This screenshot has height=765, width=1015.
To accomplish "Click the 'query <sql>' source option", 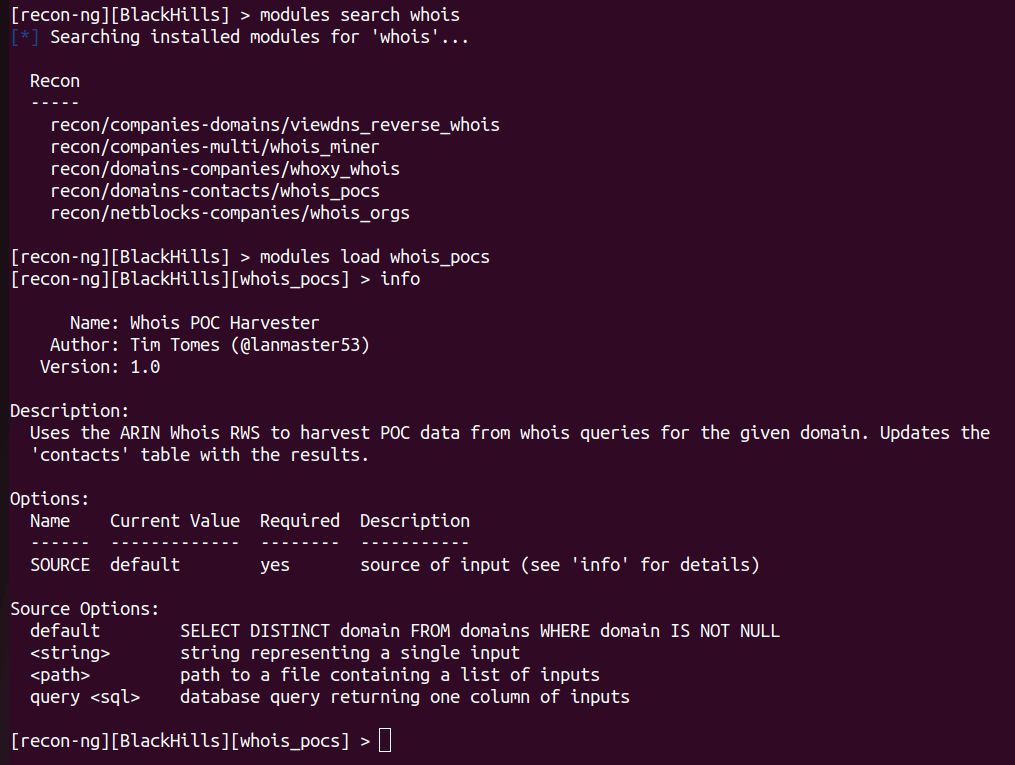I will click(x=85, y=697).
